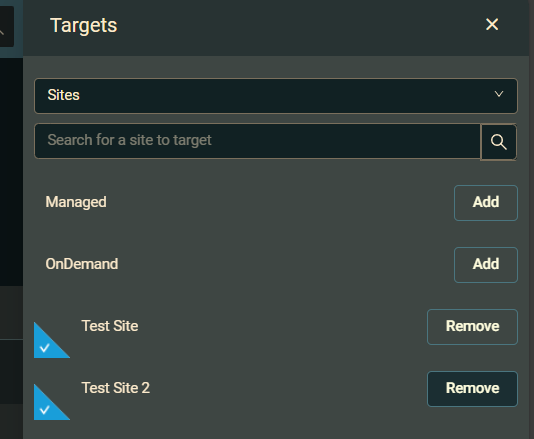Close the Targets panel with X
Viewport: 534px width, 439px height.
[492, 25]
